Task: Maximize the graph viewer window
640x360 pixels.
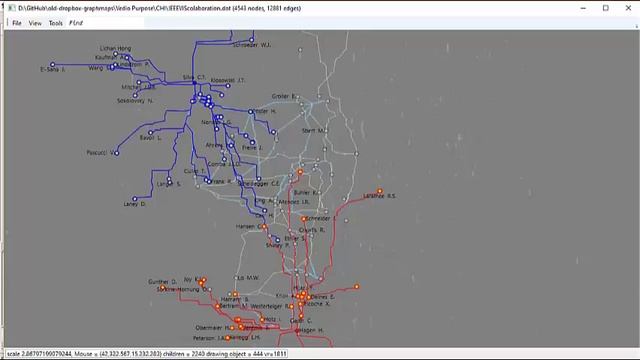Action: pos(606,8)
